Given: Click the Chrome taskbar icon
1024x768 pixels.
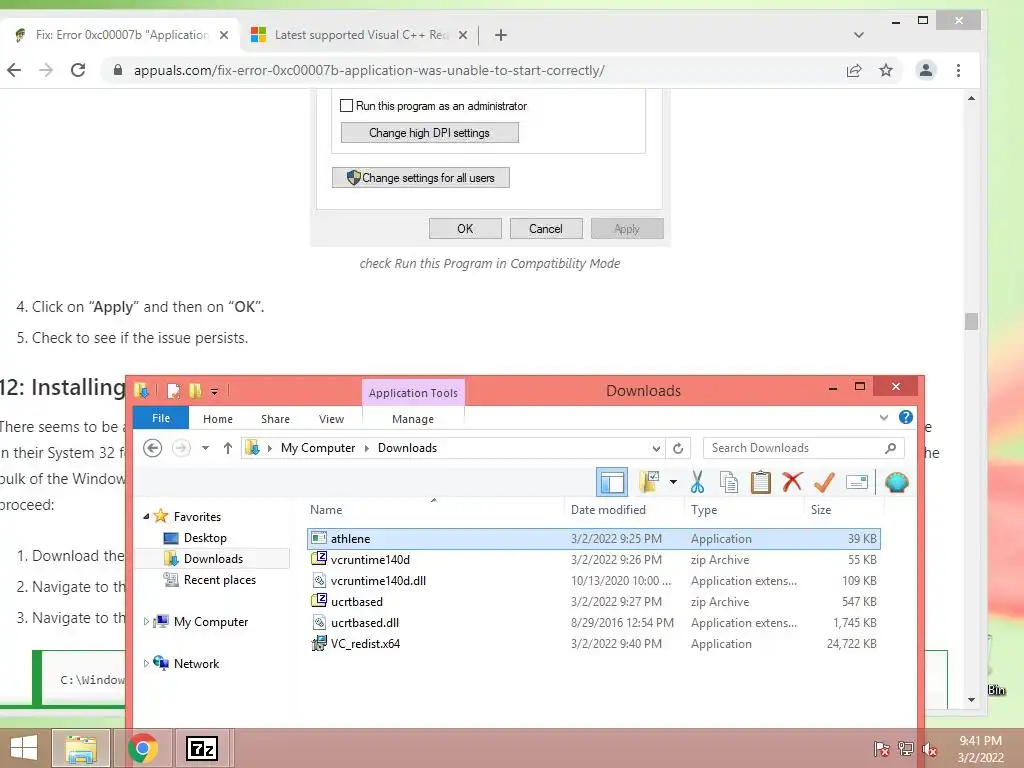Looking at the screenshot, I should click(x=142, y=748).
